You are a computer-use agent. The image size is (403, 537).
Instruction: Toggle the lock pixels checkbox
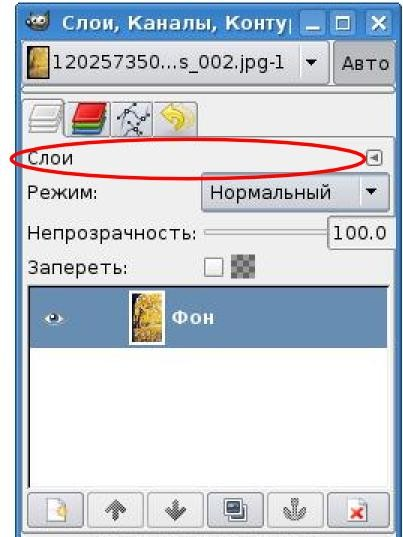coord(214,267)
